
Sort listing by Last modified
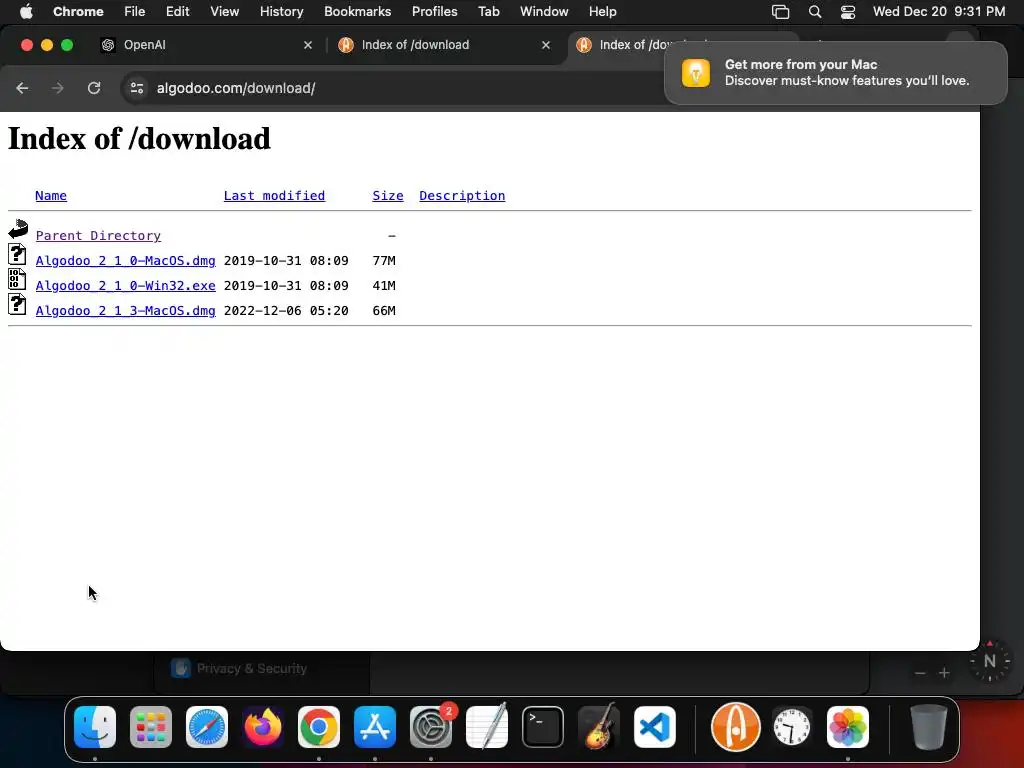click(x=274, y=195)
